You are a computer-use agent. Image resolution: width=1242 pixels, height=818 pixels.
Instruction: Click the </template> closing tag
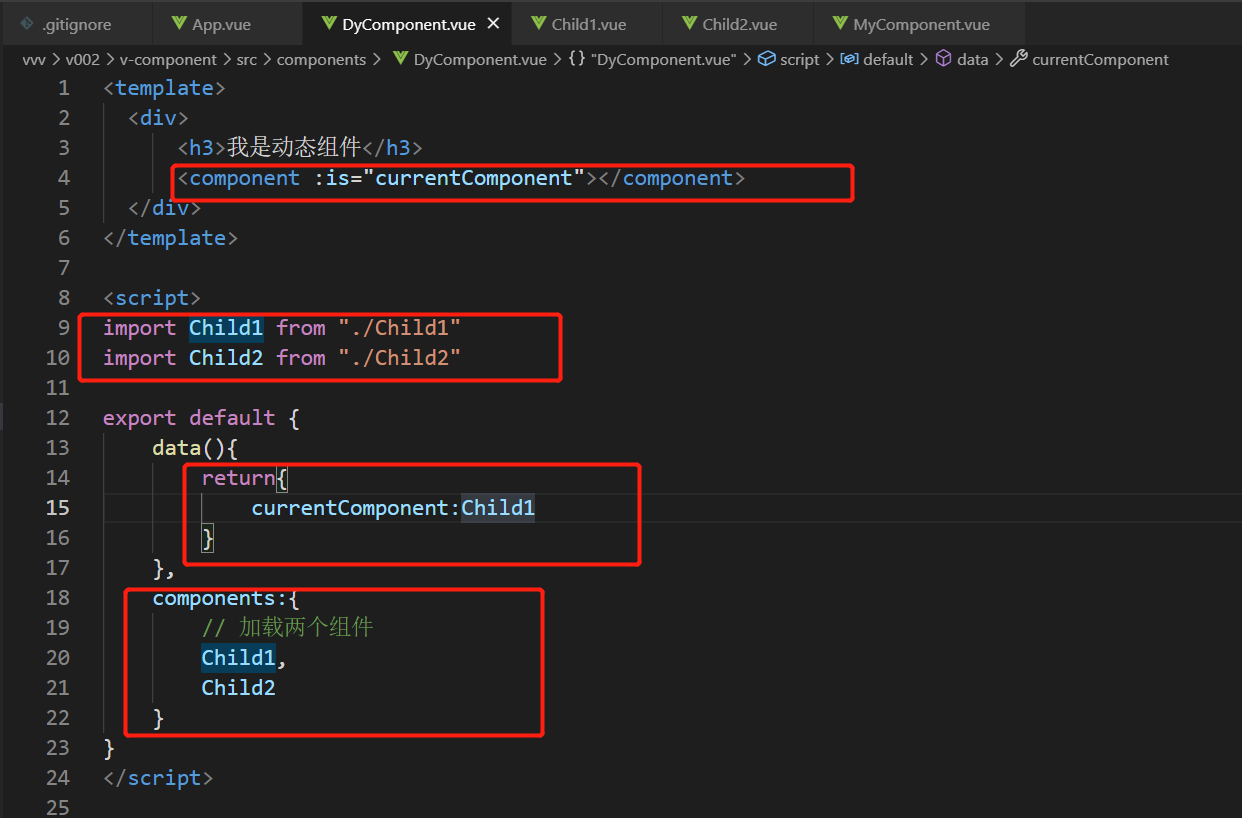[170, 238]
